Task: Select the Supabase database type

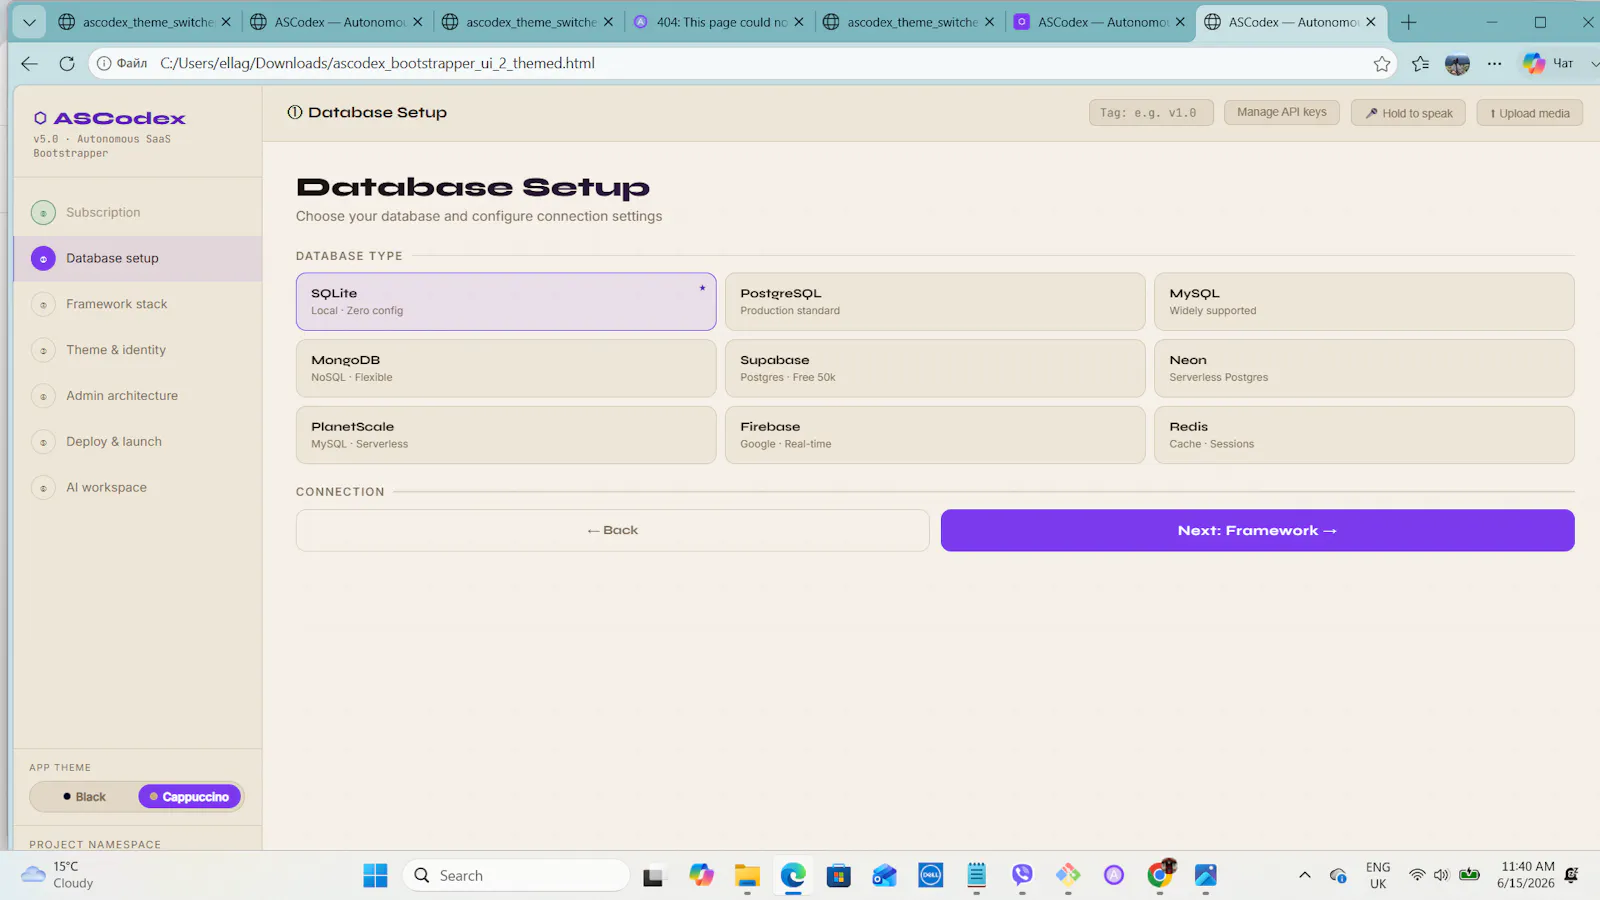Action: 935,368
